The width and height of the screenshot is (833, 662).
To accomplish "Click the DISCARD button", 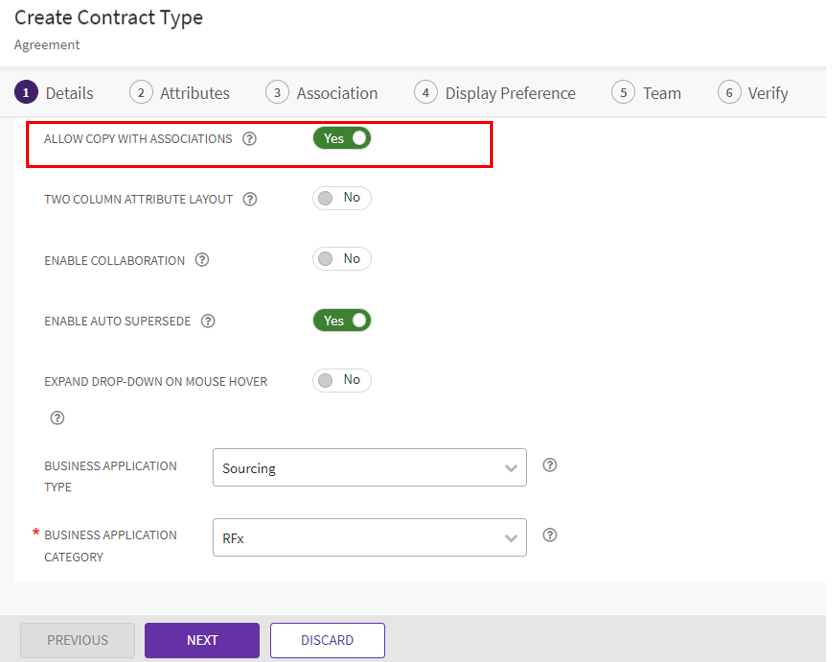I will [327, 640].
